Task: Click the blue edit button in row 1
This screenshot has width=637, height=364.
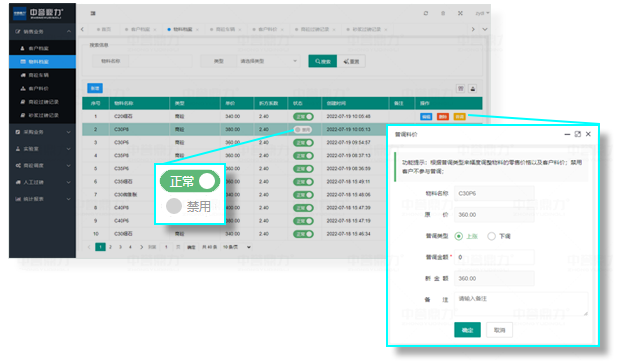Action: tap(426, 117)
